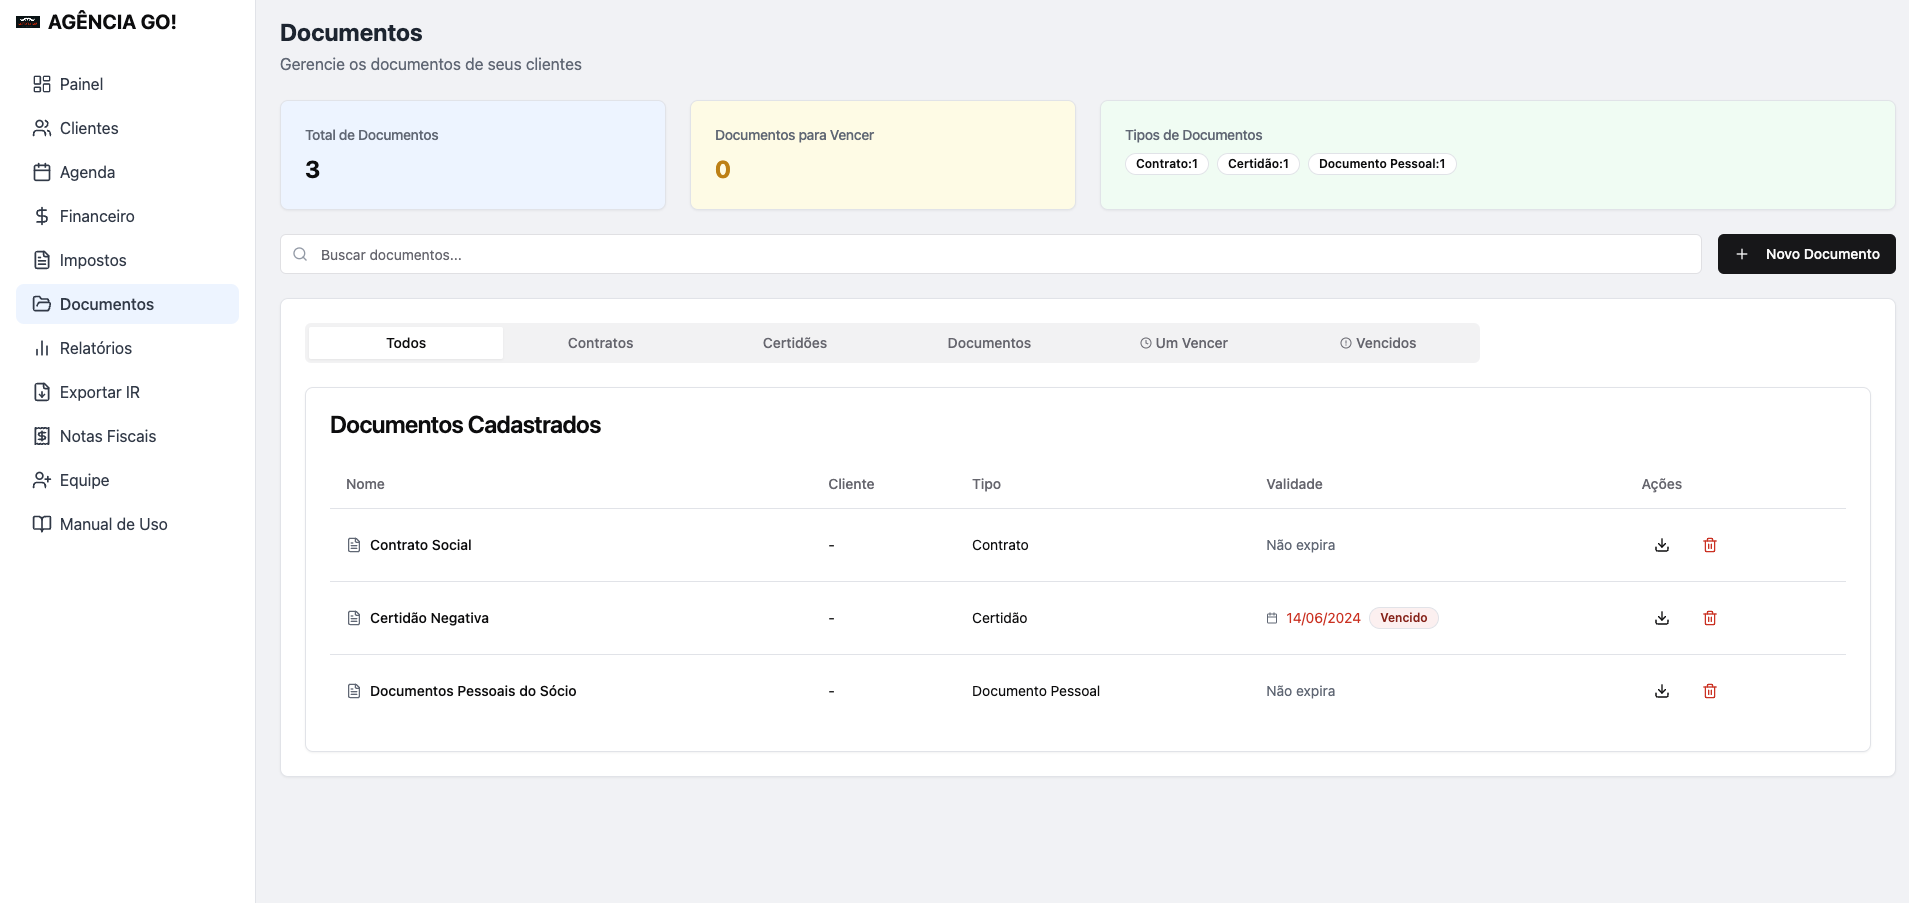Screen dimensions: 1909x903
Task: Switch to the Certidões tab
Action: [795, 343]
